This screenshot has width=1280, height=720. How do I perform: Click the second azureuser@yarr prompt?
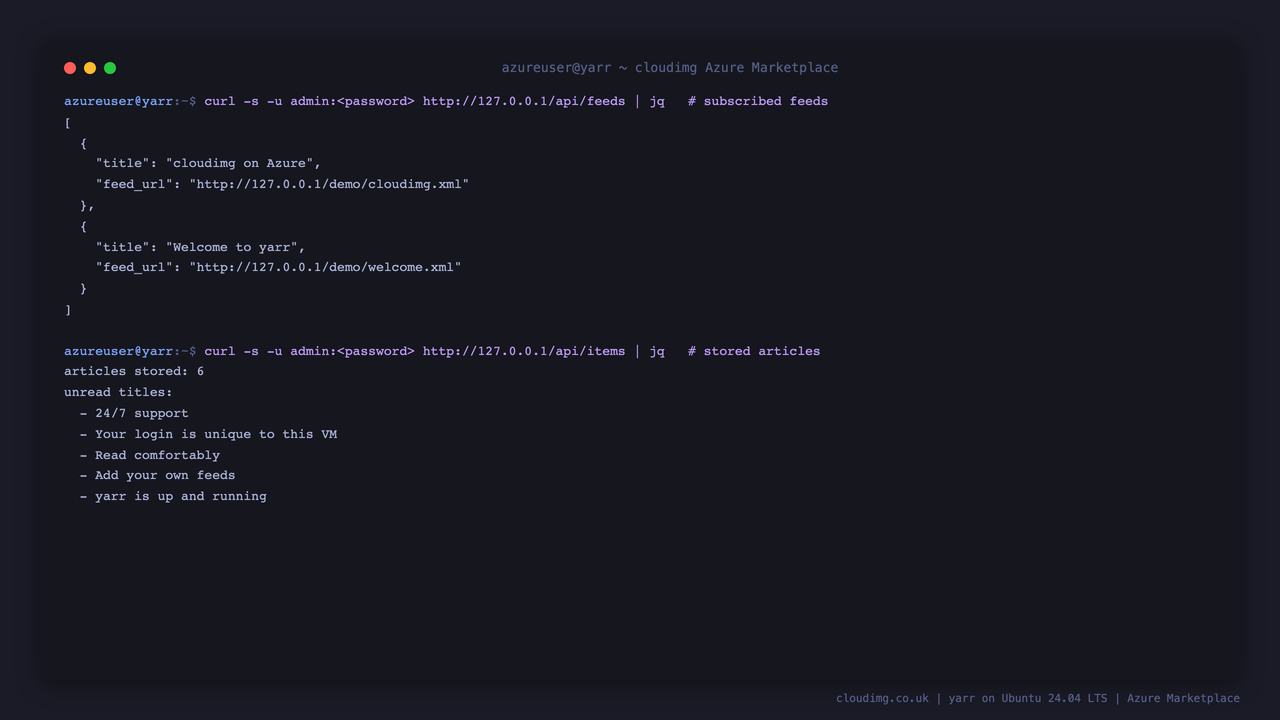coord(130,351)
